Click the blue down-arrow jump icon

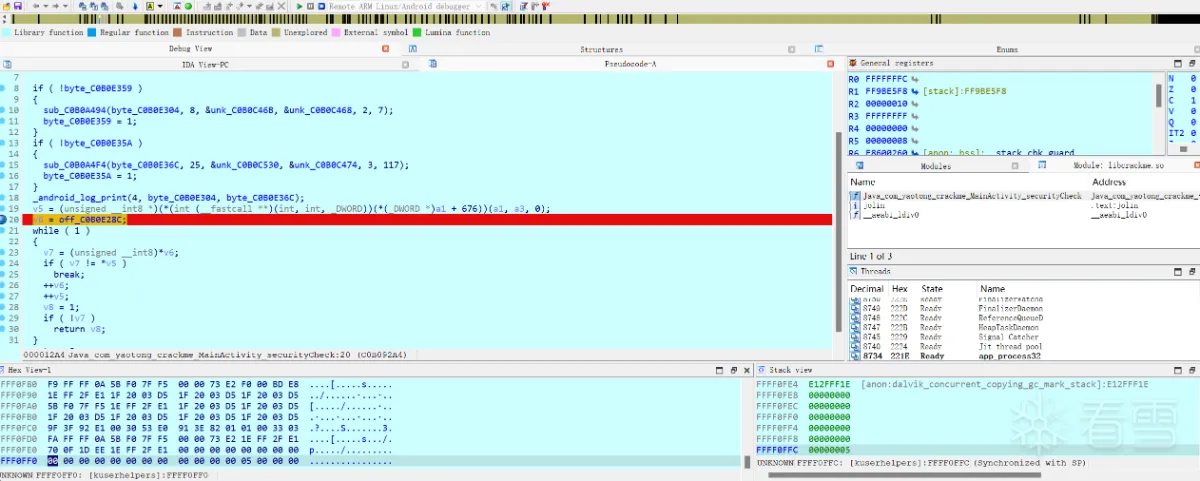[x=134, y=6]
